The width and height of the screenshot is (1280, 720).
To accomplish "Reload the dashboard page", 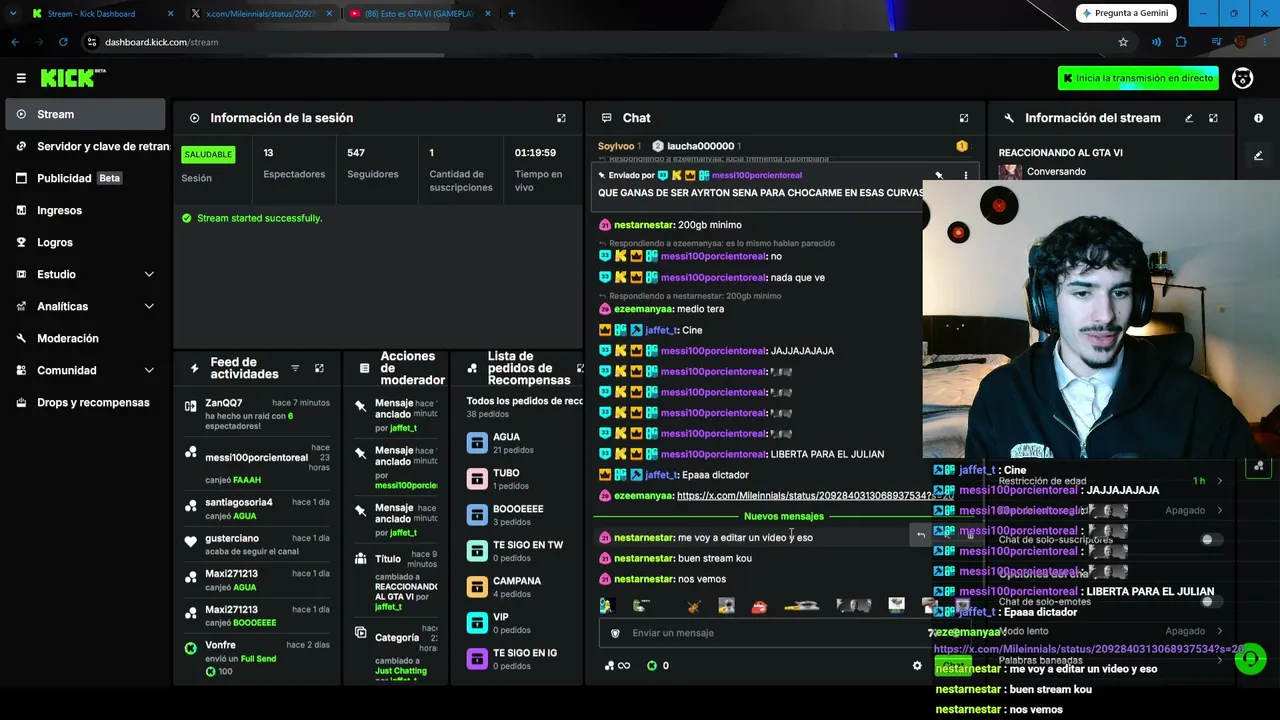I will (x=63, y=42).
